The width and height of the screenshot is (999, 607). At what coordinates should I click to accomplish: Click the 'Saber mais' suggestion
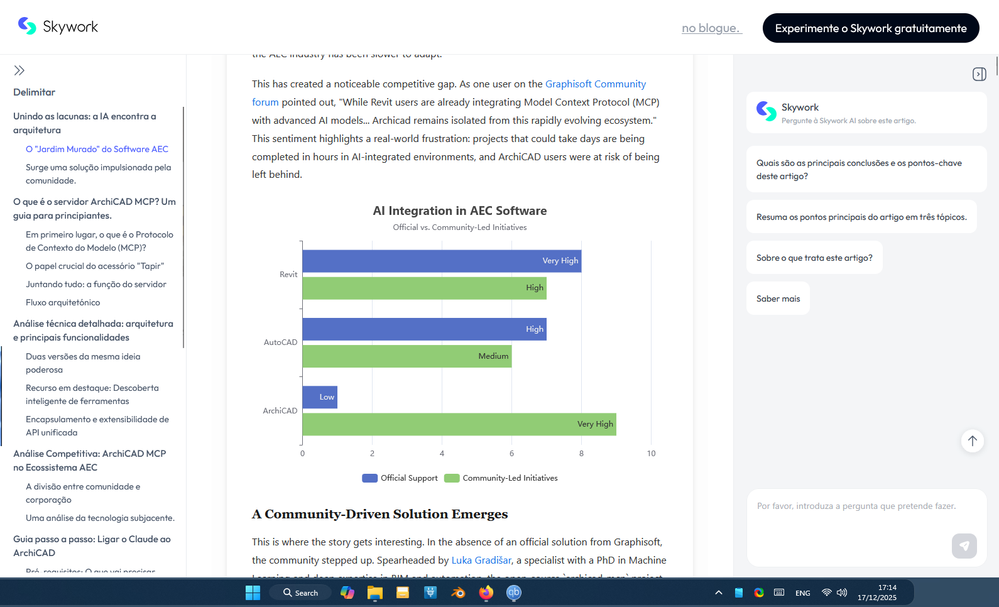(x=778, y=299)
